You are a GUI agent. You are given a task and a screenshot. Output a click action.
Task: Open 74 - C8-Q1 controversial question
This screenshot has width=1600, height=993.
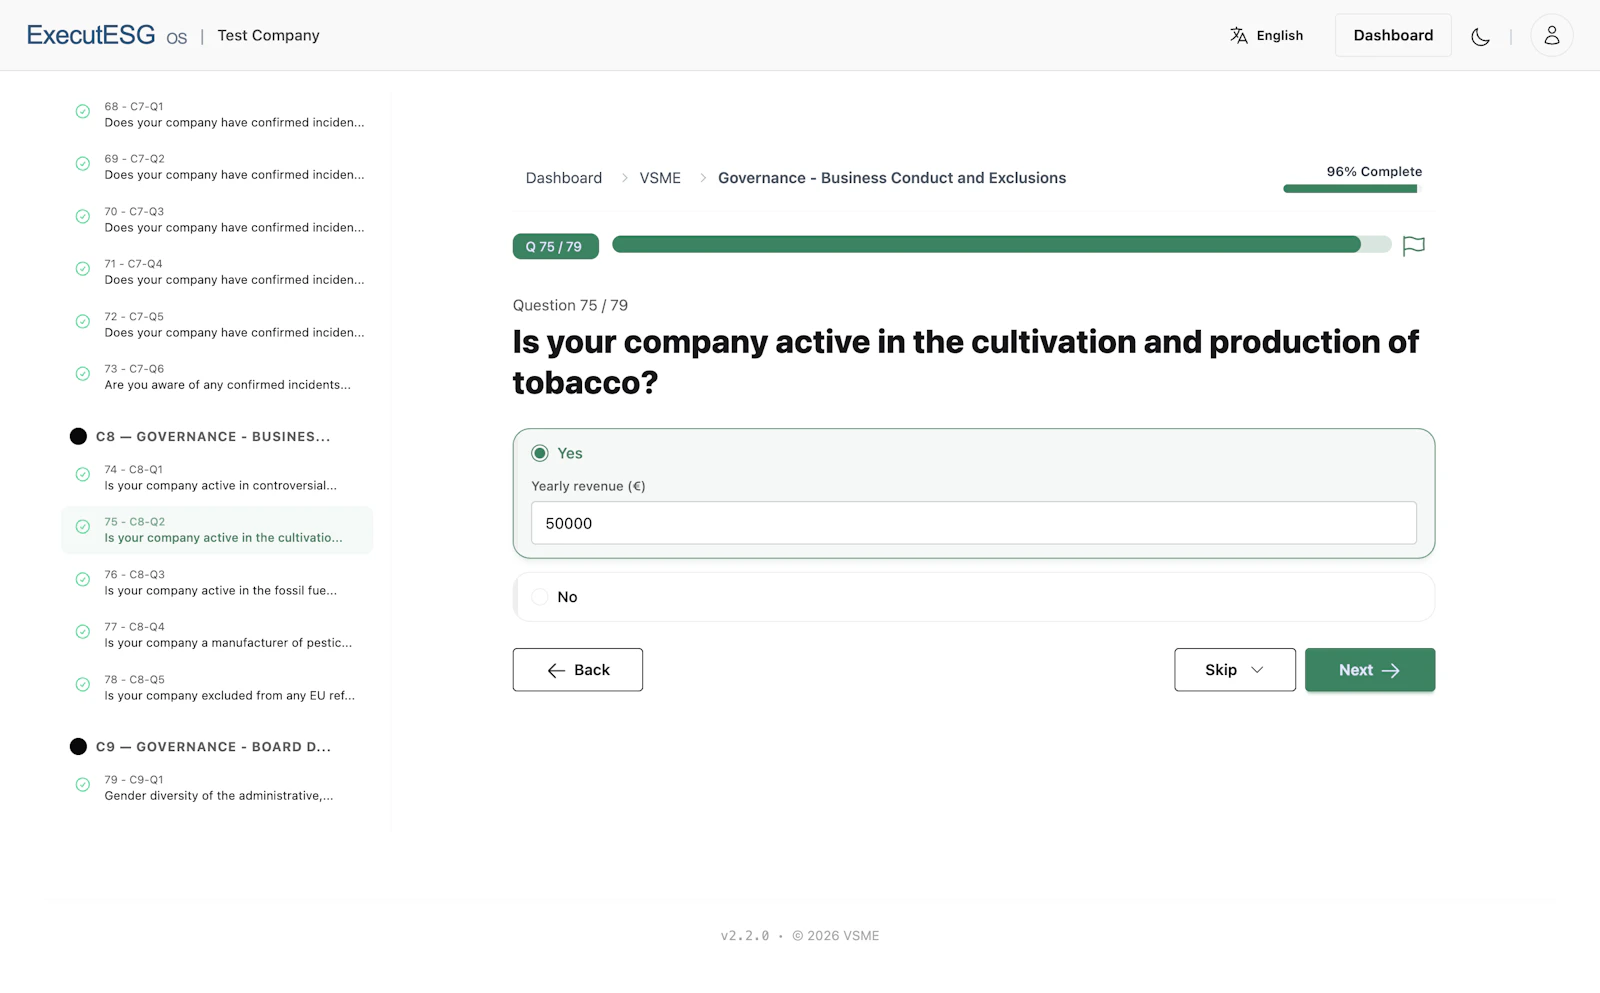click(x=217, y=478)
